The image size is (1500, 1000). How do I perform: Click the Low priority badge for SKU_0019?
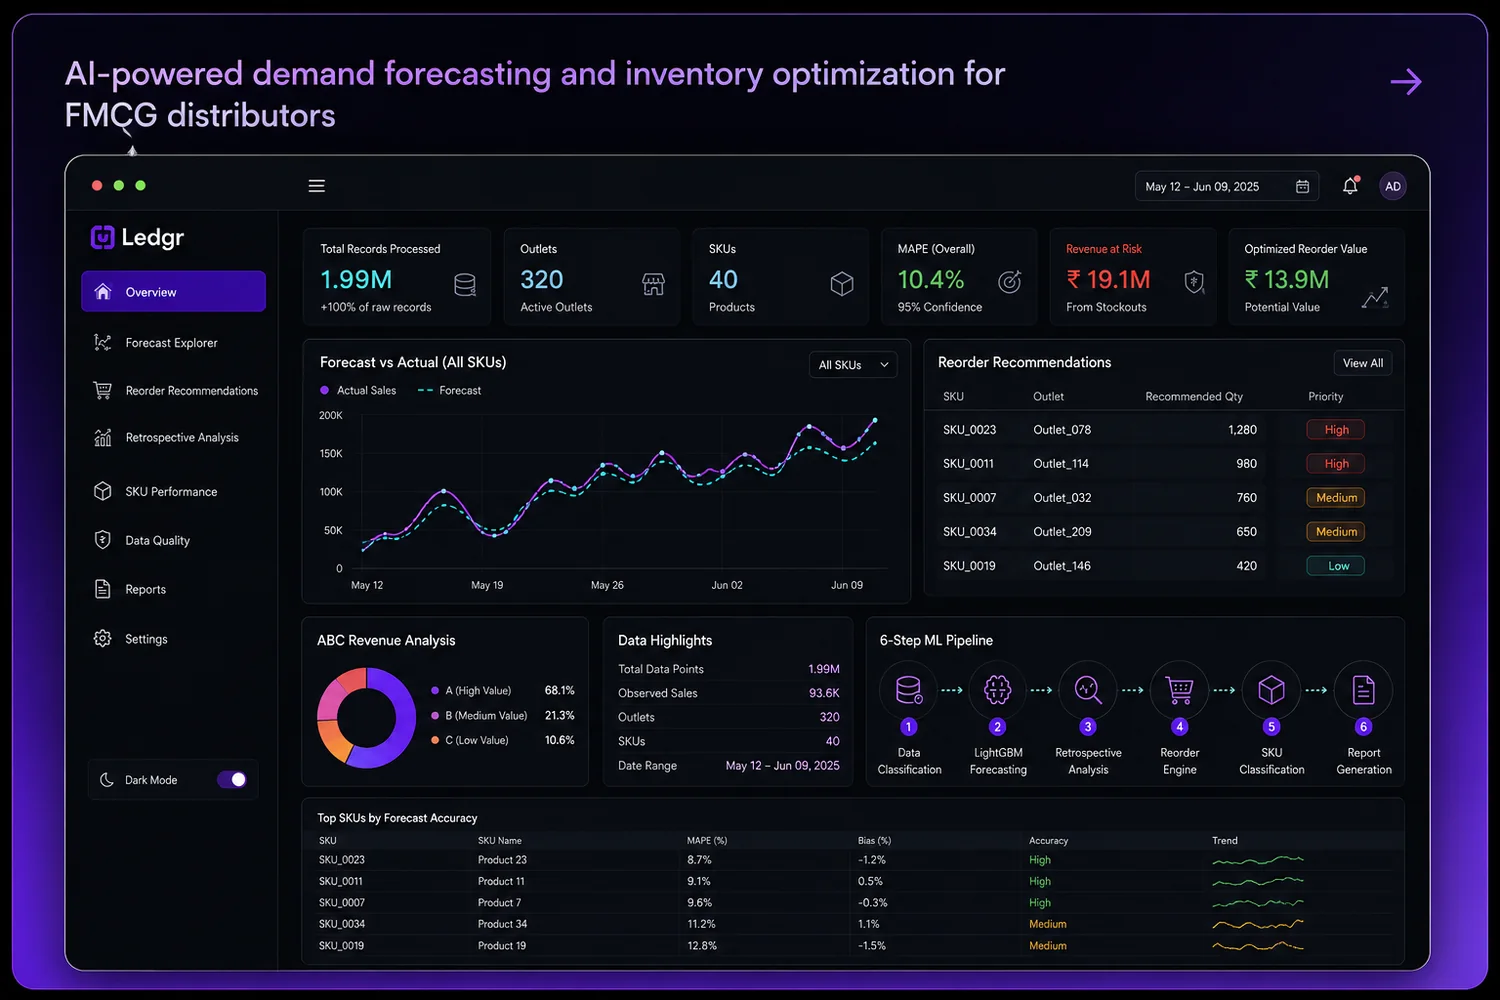[1336, 566]
